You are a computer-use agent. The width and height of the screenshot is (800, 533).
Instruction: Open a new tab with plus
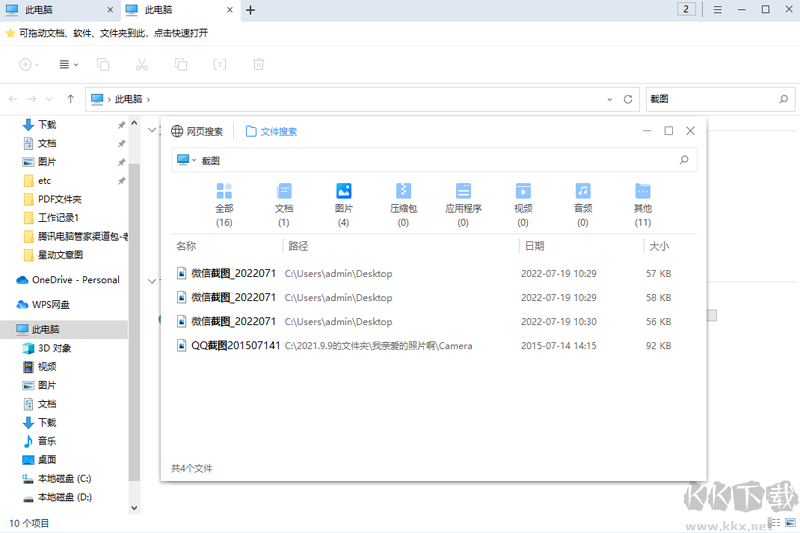pos(251,10)
